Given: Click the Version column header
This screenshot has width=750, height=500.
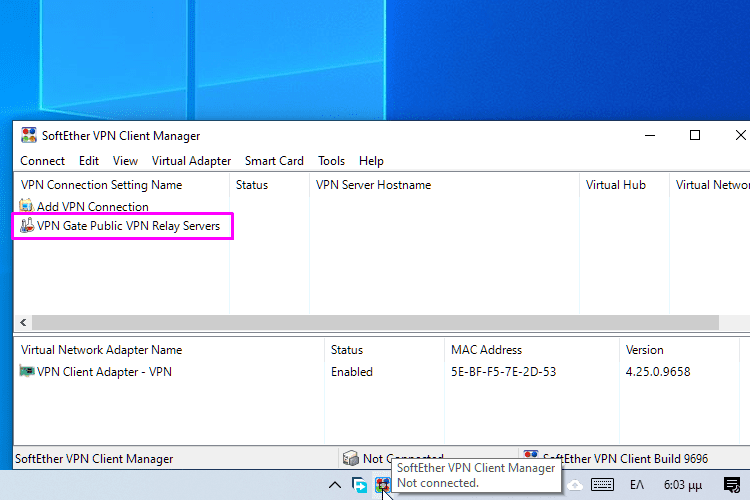Looking at the screenshot, I should click(679, 350).
